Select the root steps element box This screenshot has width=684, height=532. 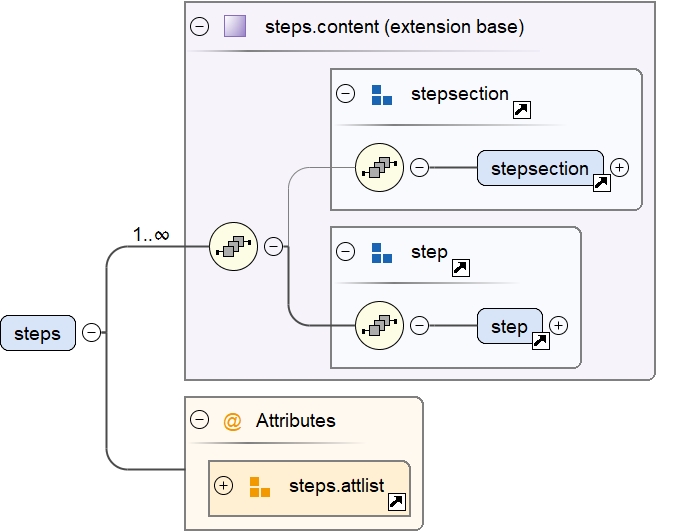(38, 333)
